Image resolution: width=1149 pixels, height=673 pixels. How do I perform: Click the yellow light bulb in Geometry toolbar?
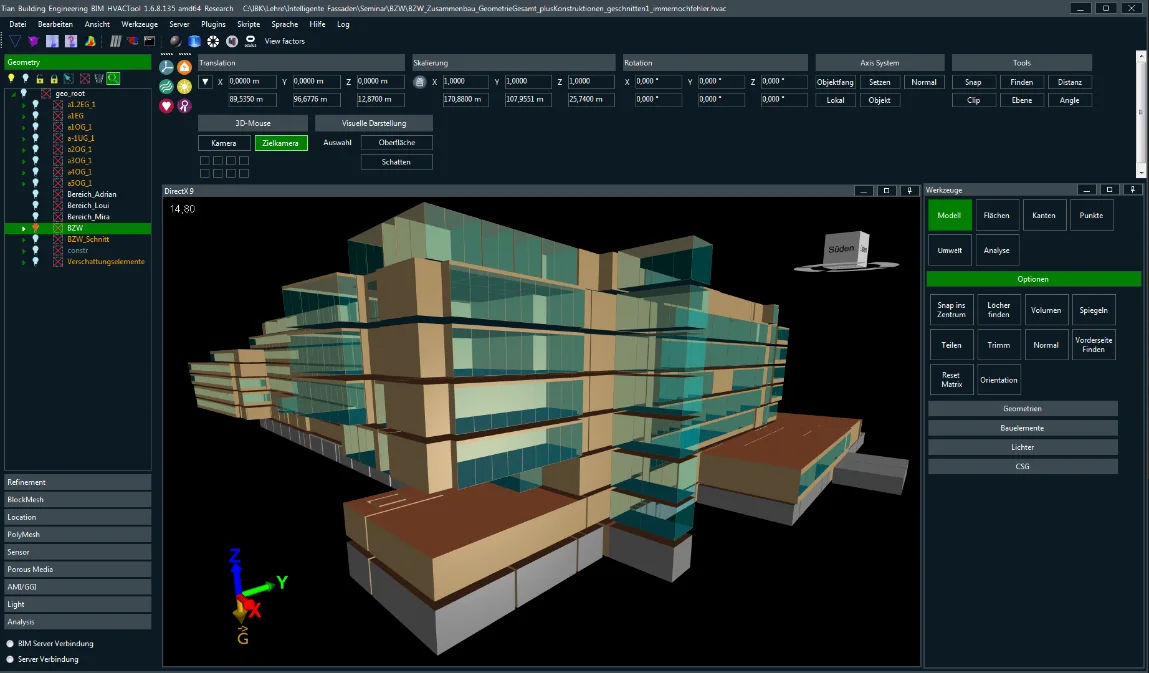[x=11, y=78]
